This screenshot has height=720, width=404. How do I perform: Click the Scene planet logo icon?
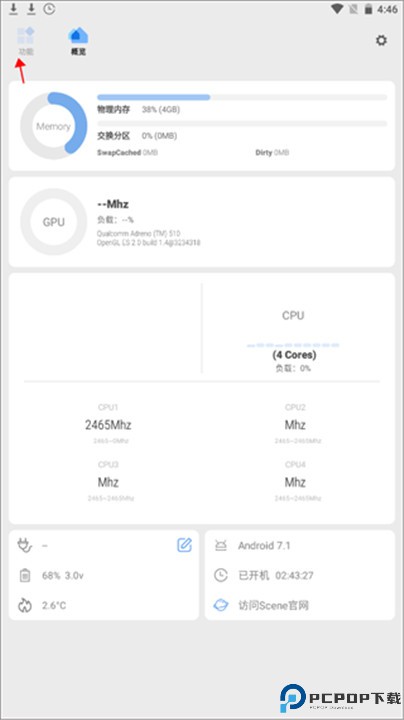coord(221,605)
